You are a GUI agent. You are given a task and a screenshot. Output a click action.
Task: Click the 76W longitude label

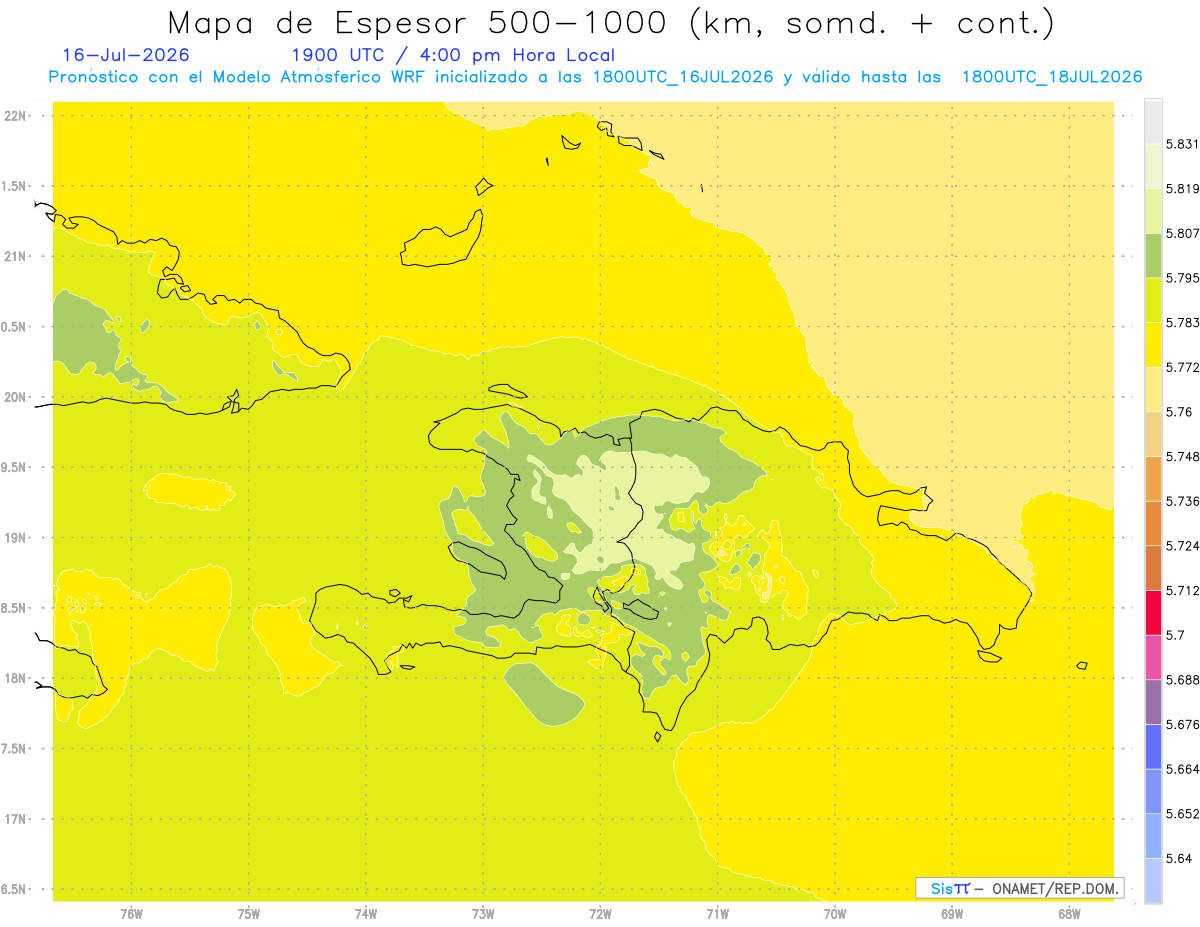131,914
